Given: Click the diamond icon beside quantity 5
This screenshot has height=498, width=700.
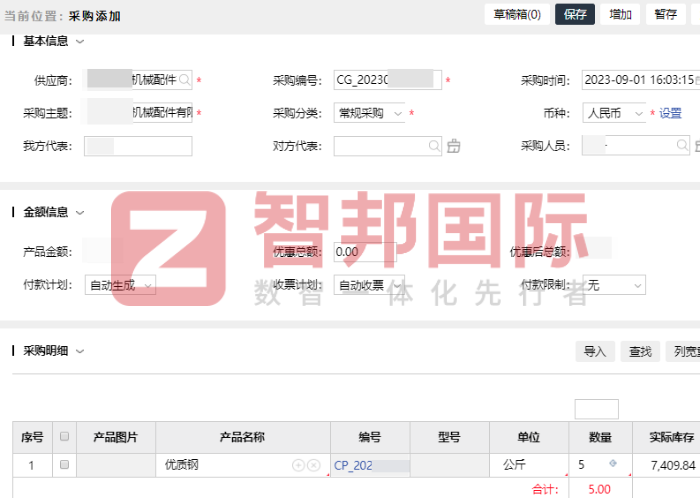Looking at the screenshot, I should (x=613, y=464).
